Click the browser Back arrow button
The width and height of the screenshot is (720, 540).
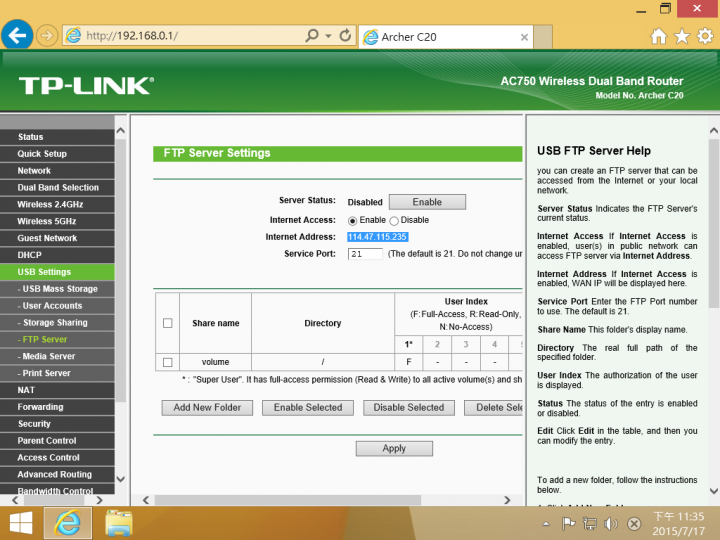(x=17, y=35)
